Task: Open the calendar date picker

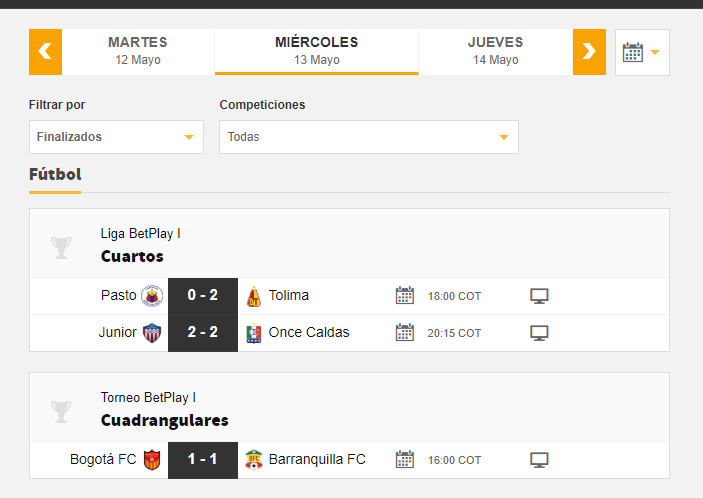Action: [x=642, y=52]
